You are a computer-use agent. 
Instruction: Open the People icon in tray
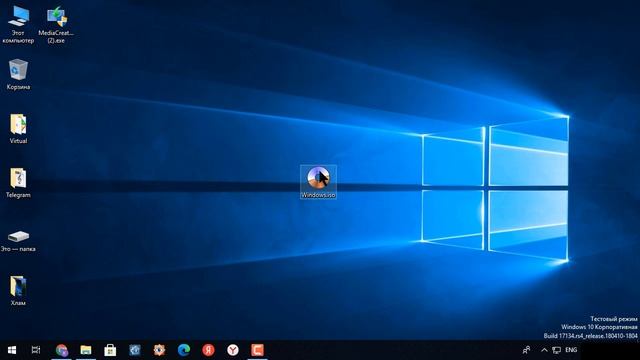coord(527,350)
